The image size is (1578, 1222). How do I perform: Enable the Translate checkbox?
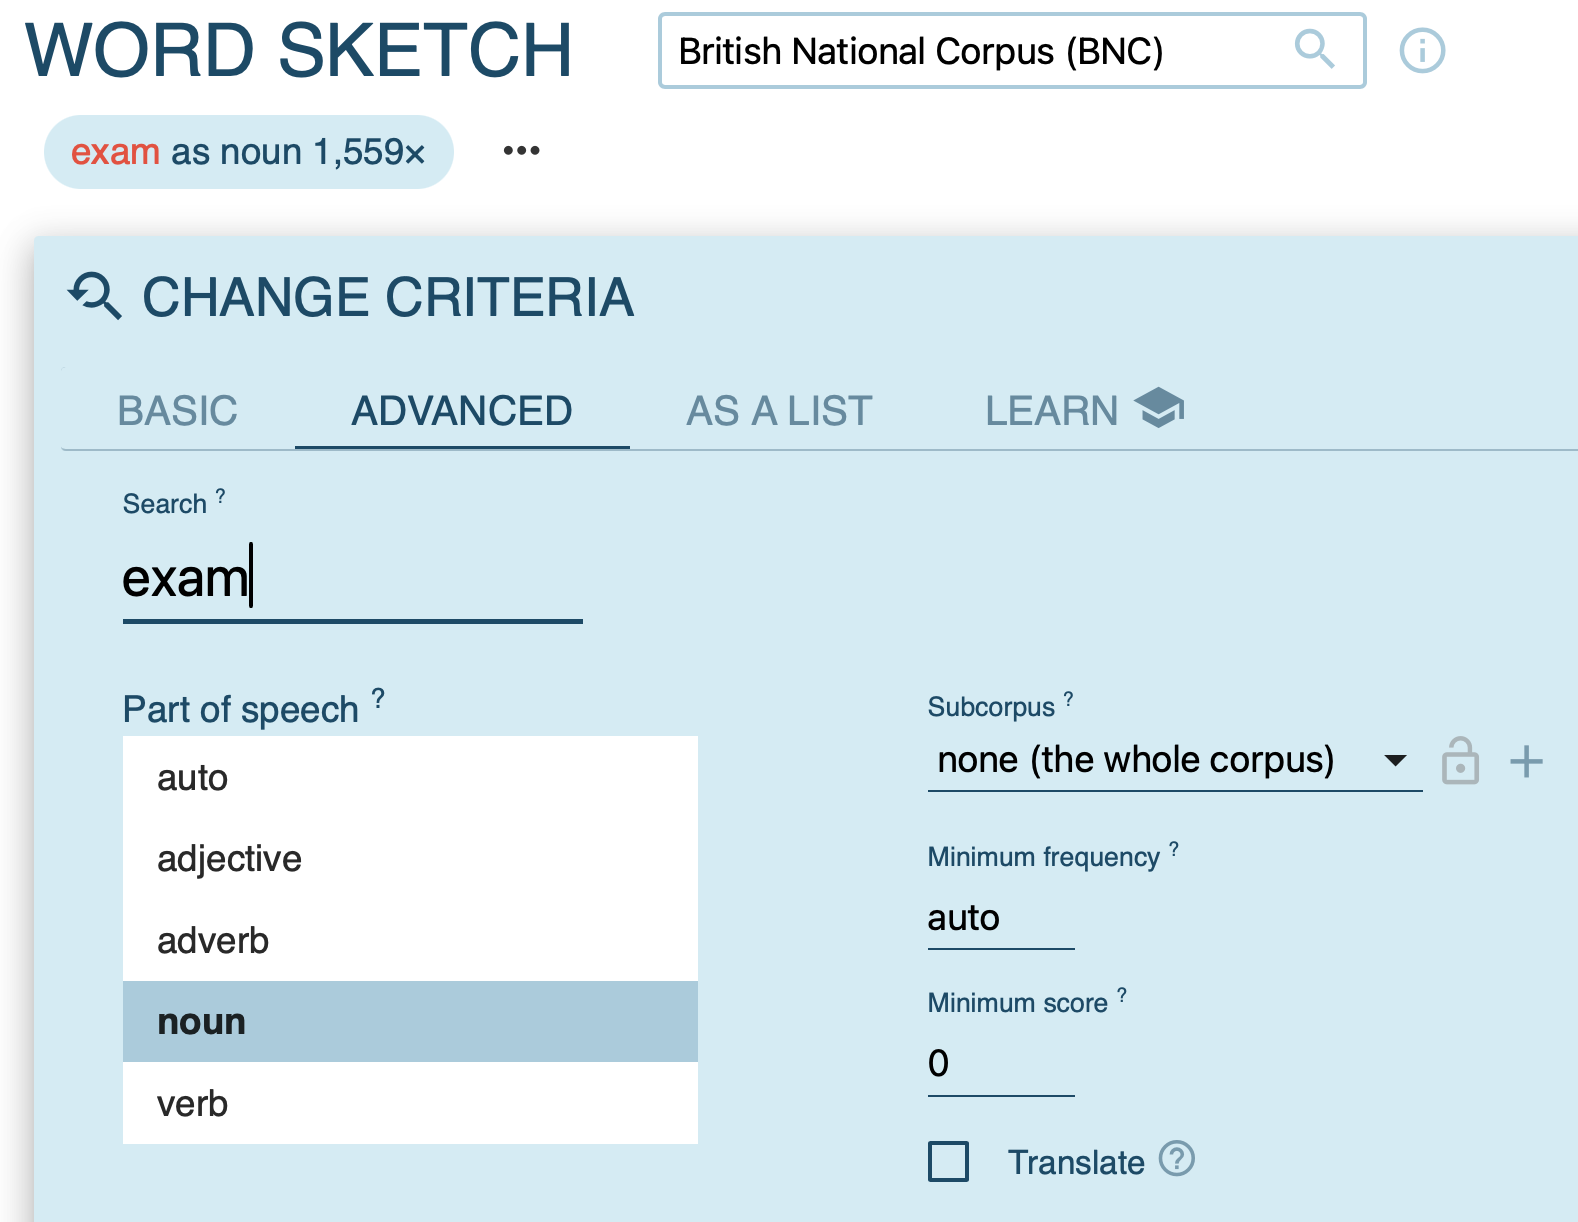click(x=948, y=1162)
